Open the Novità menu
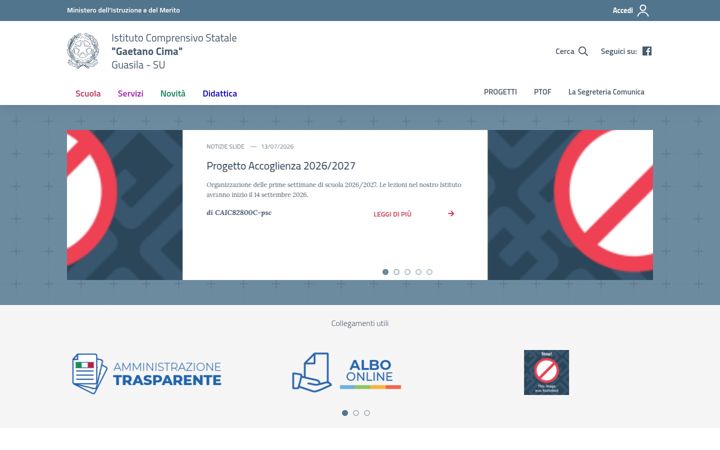This screenshot has height=450, width=720. coord(173,93)
